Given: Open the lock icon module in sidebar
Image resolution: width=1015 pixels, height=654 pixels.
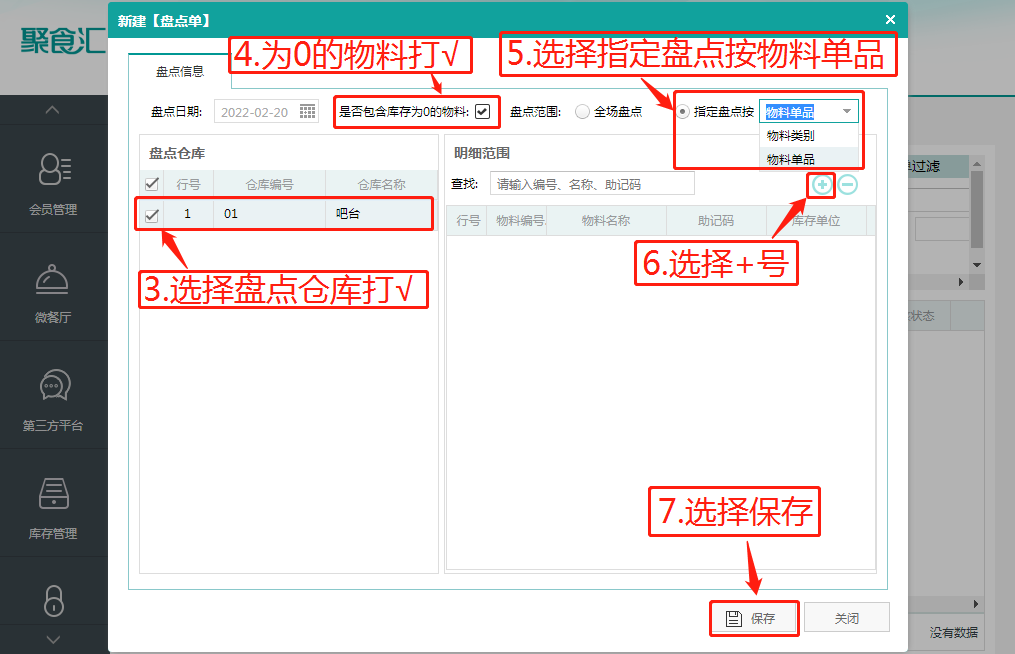Looking at the screenshot, I should pyautogui.click(x=54, y=600).
